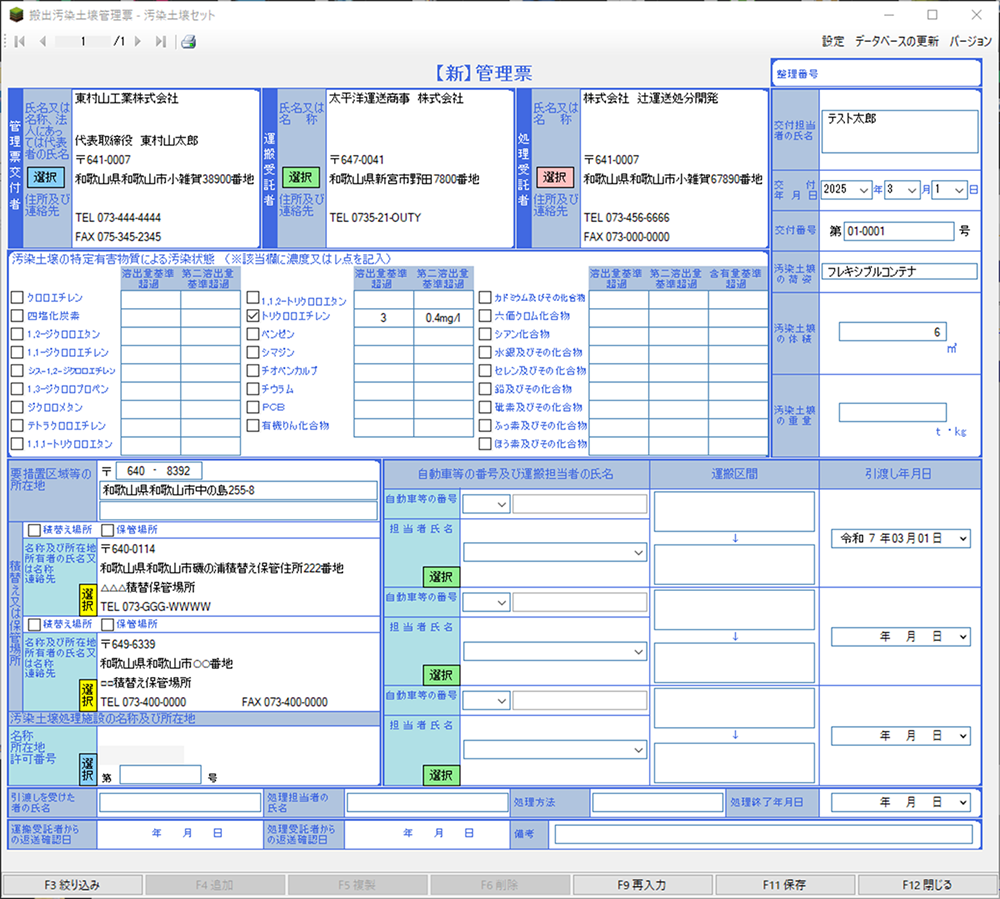Click 汚染土壌の体積 field showing 6

click(x=892, y=332)
